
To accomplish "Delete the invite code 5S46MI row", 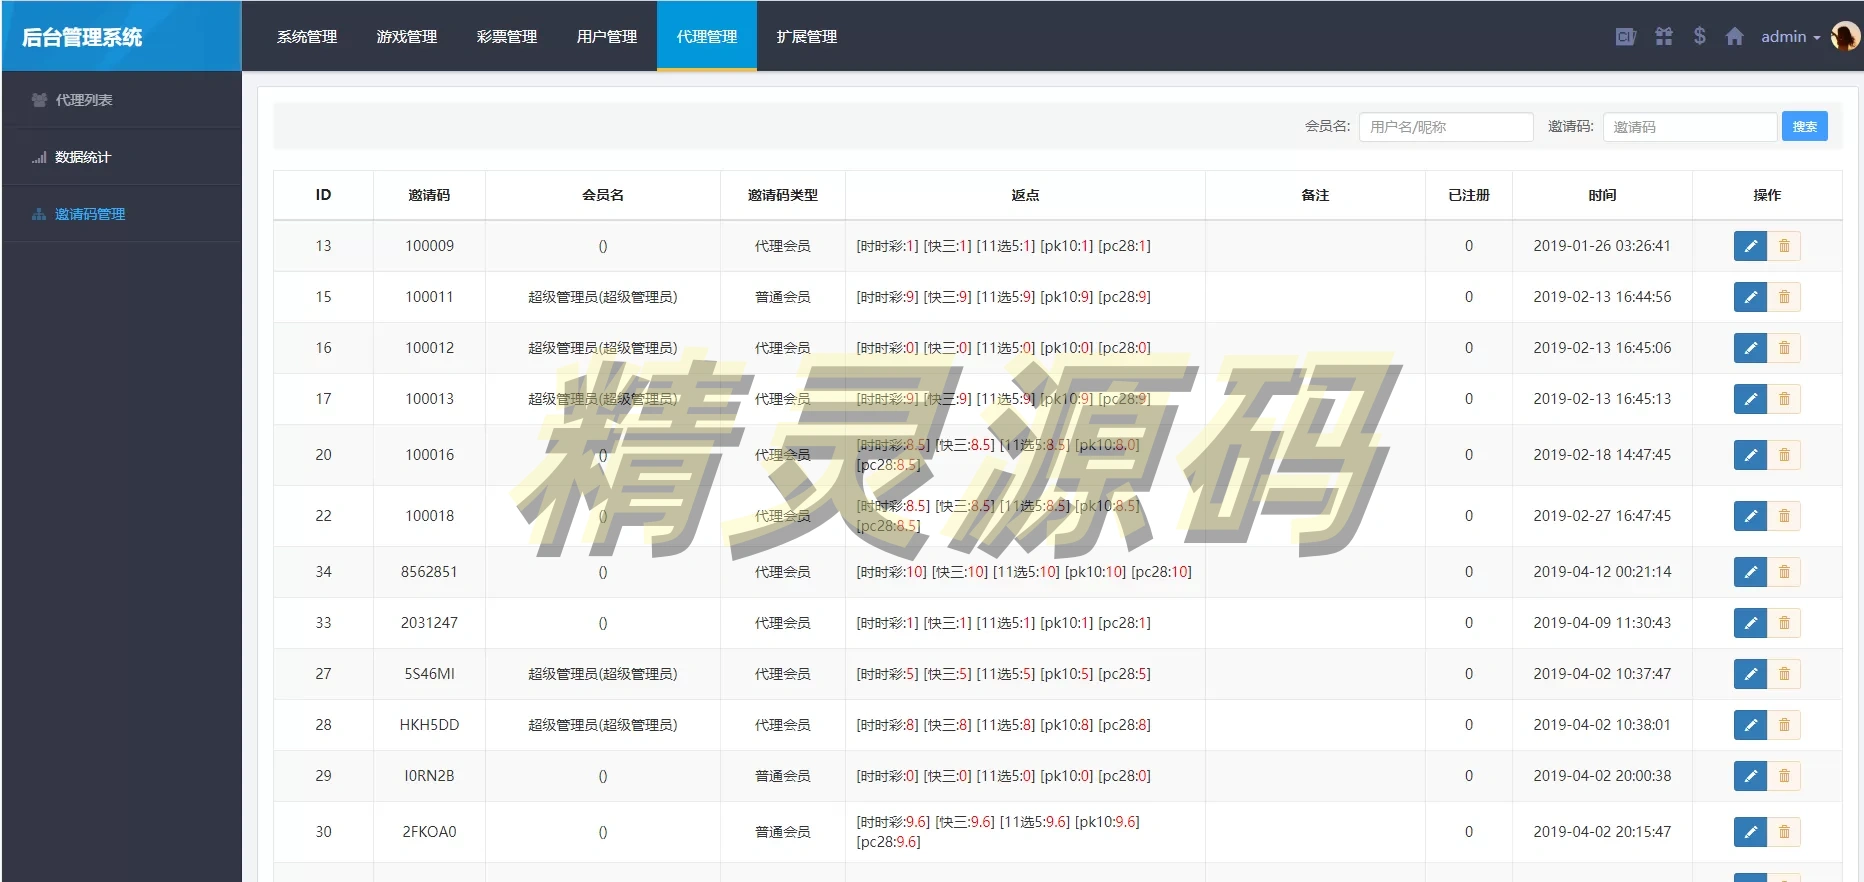I will [x=1784, y=674].
